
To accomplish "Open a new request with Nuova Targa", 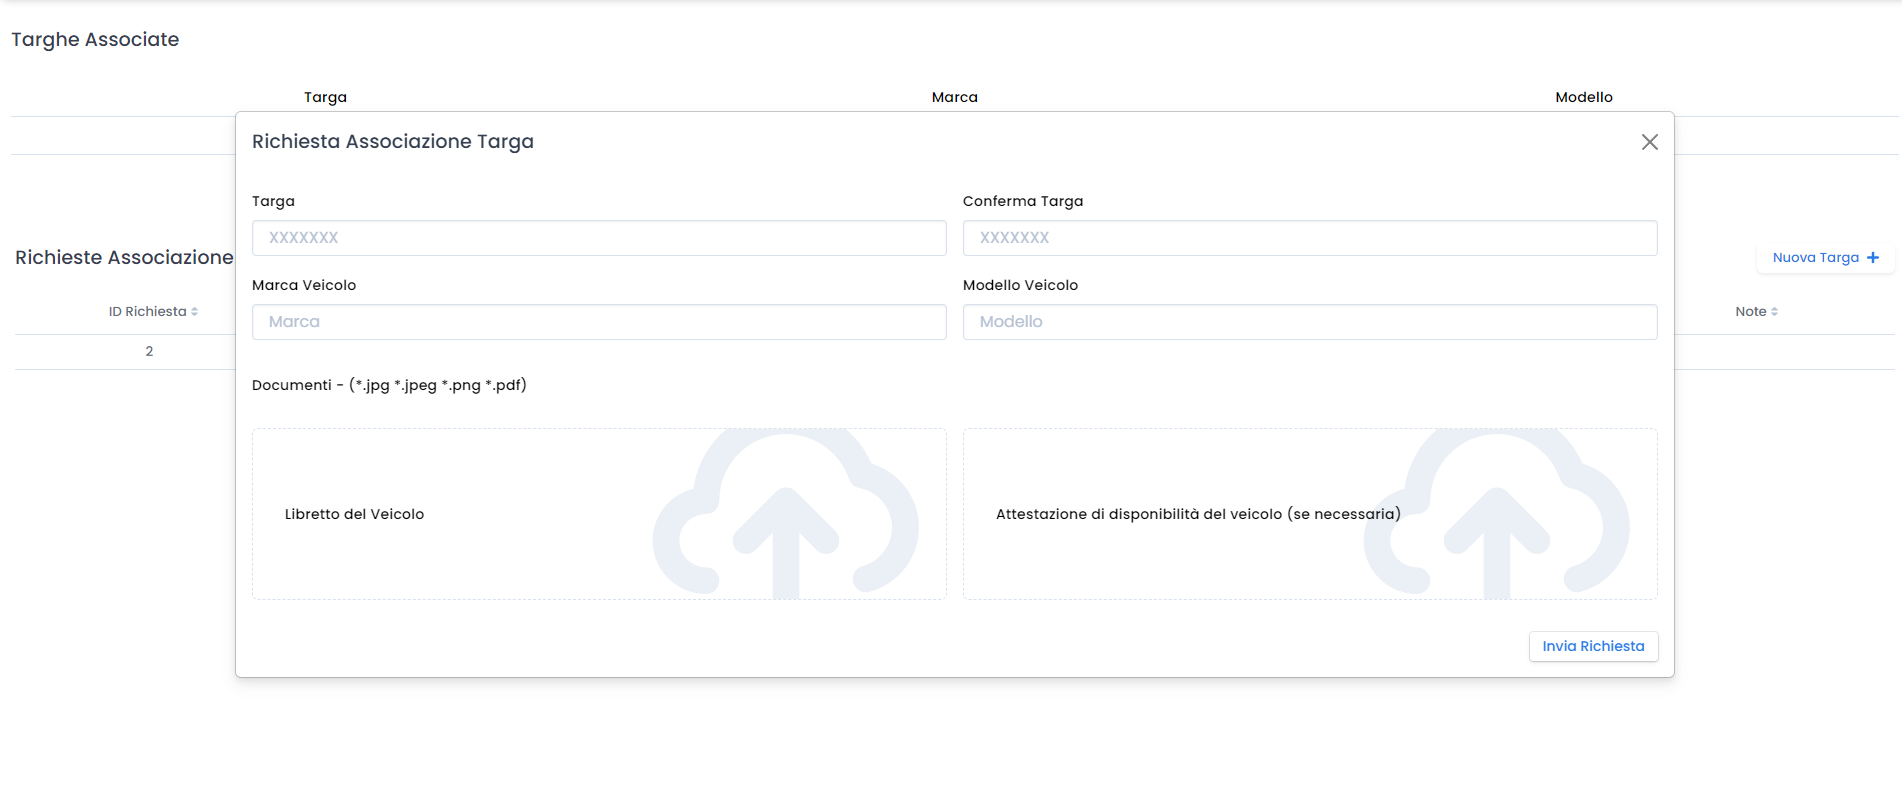I will [1815, 258].
